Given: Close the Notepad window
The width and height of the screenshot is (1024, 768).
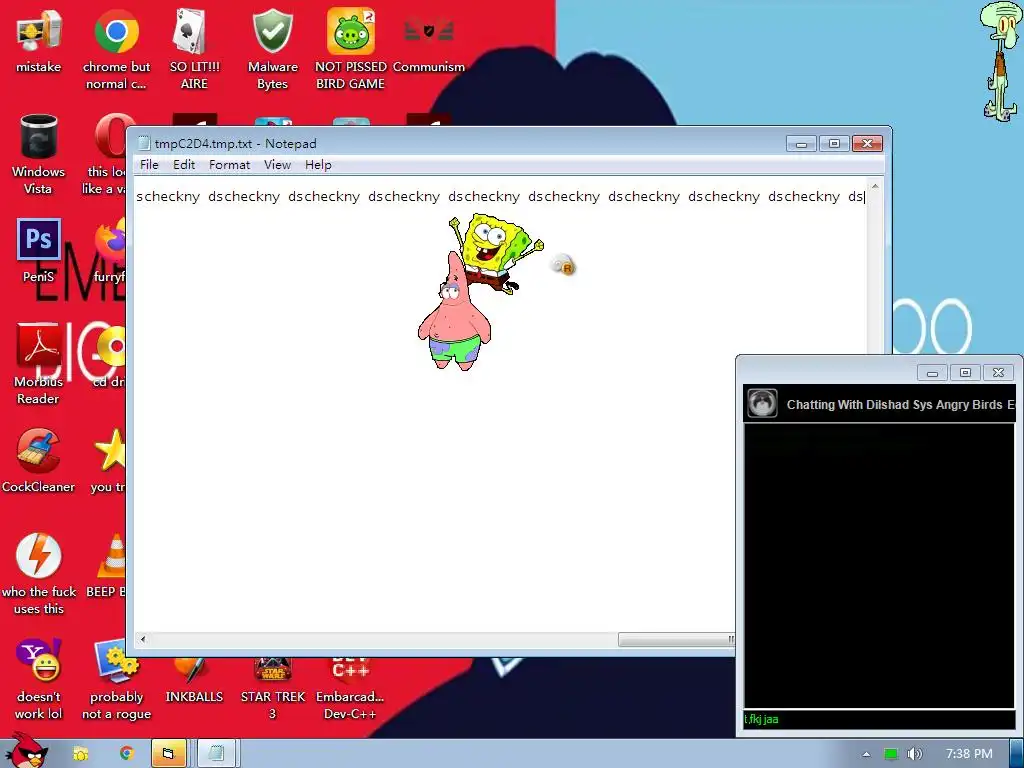Looking at the screenshot, I should [867, 143].
